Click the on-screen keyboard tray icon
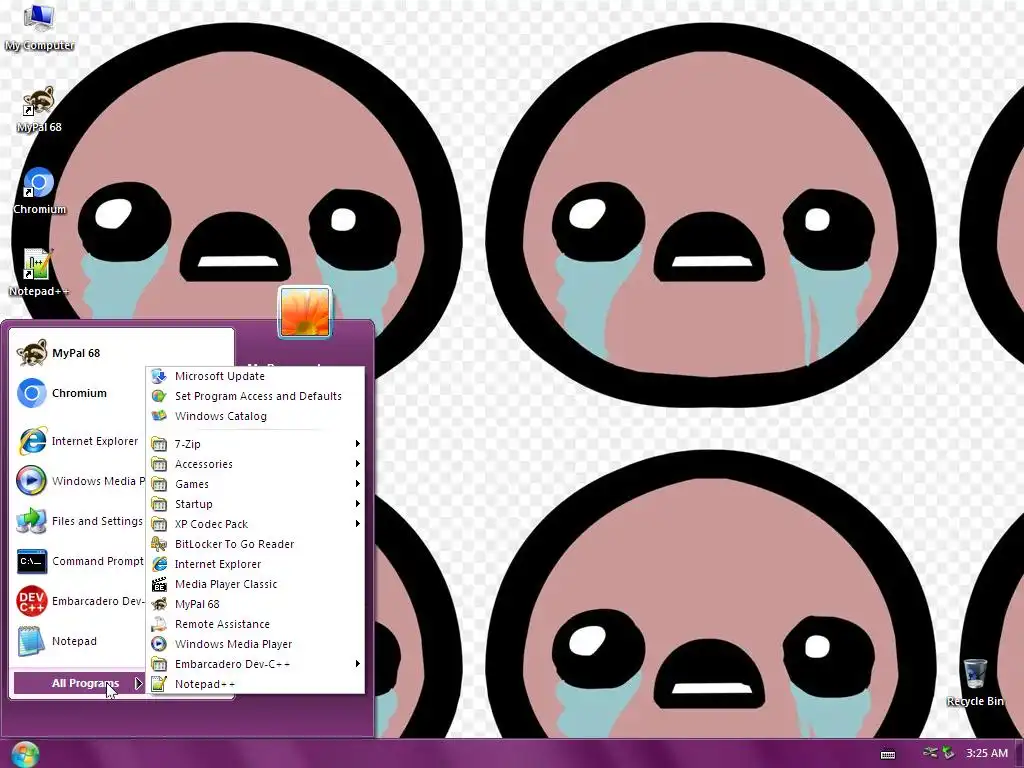Image resolution: width=1024 pixels, height=768 pixels. (x=888, y=754)
